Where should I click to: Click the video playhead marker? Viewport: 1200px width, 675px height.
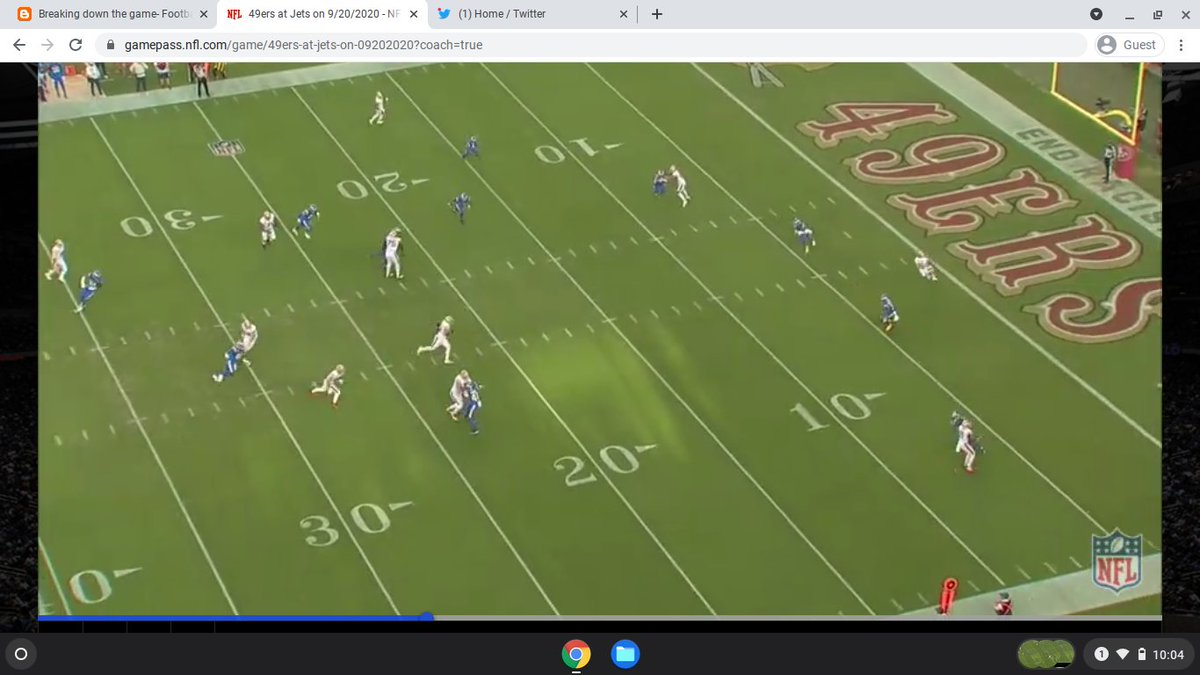click(427, 617)
